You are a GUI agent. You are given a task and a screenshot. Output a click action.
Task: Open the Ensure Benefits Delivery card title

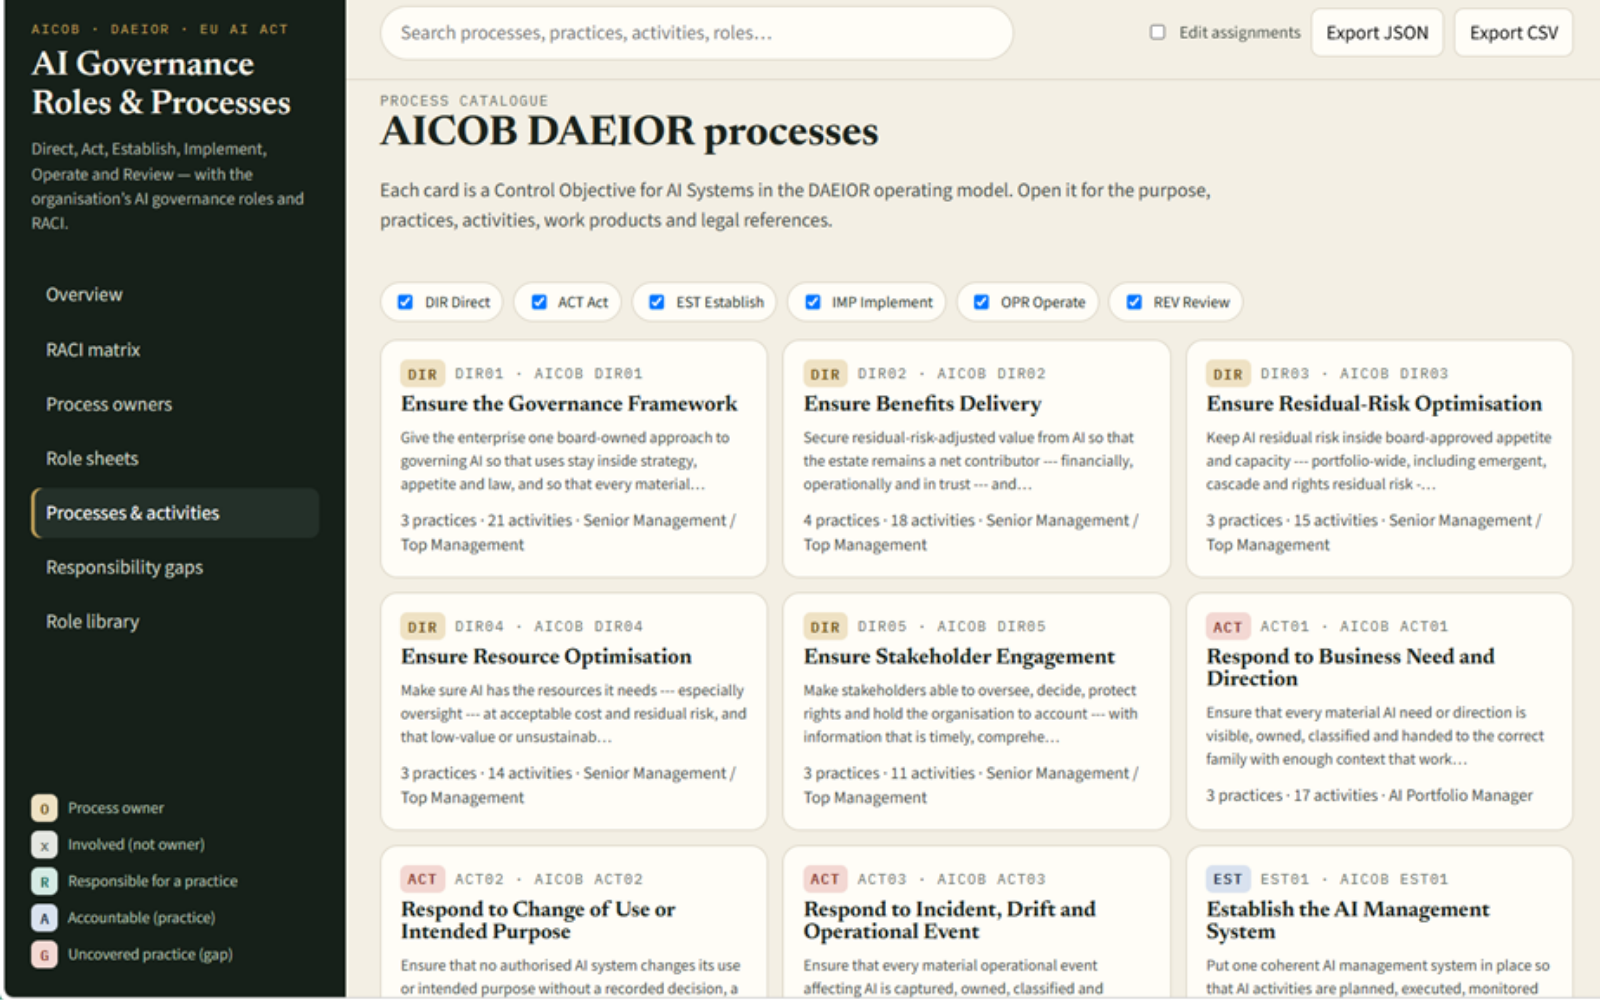coord(922,404)
